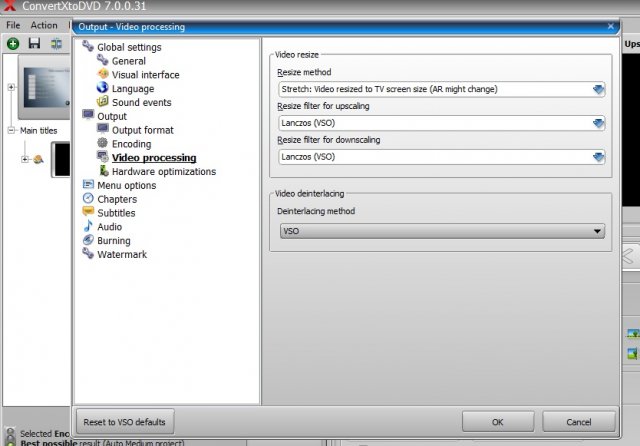This screenshot has width=640, height=446.
Task: Click the Encoding gear icon
Action: pyautogui.click(x=103, y=144)
